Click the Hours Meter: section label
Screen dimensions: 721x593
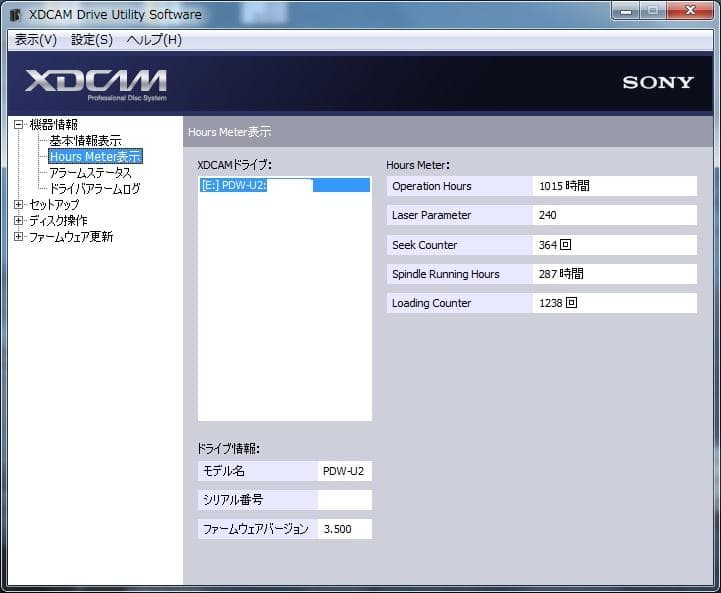click(x=418, y=165)
